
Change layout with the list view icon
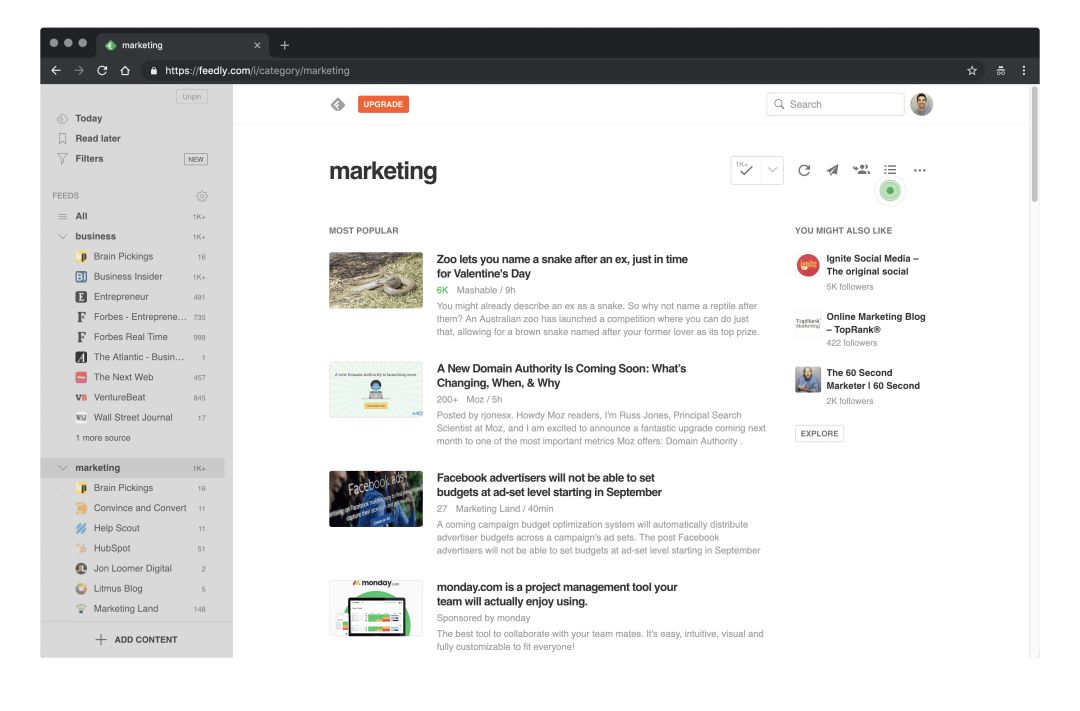pyautogui.click(x=890, y=170)
